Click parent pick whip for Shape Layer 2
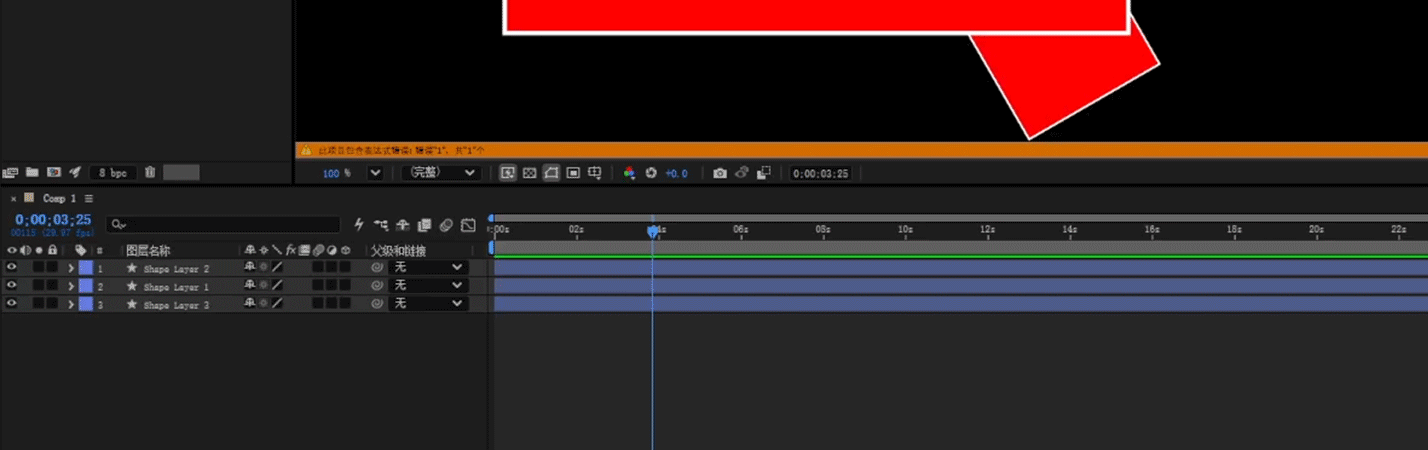 click(377, 268)
